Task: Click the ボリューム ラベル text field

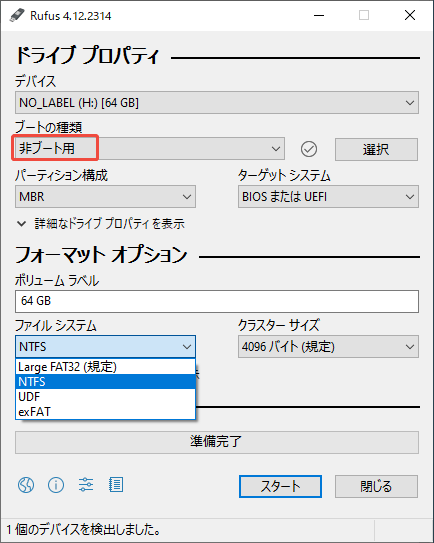Action: coord(217,301)
